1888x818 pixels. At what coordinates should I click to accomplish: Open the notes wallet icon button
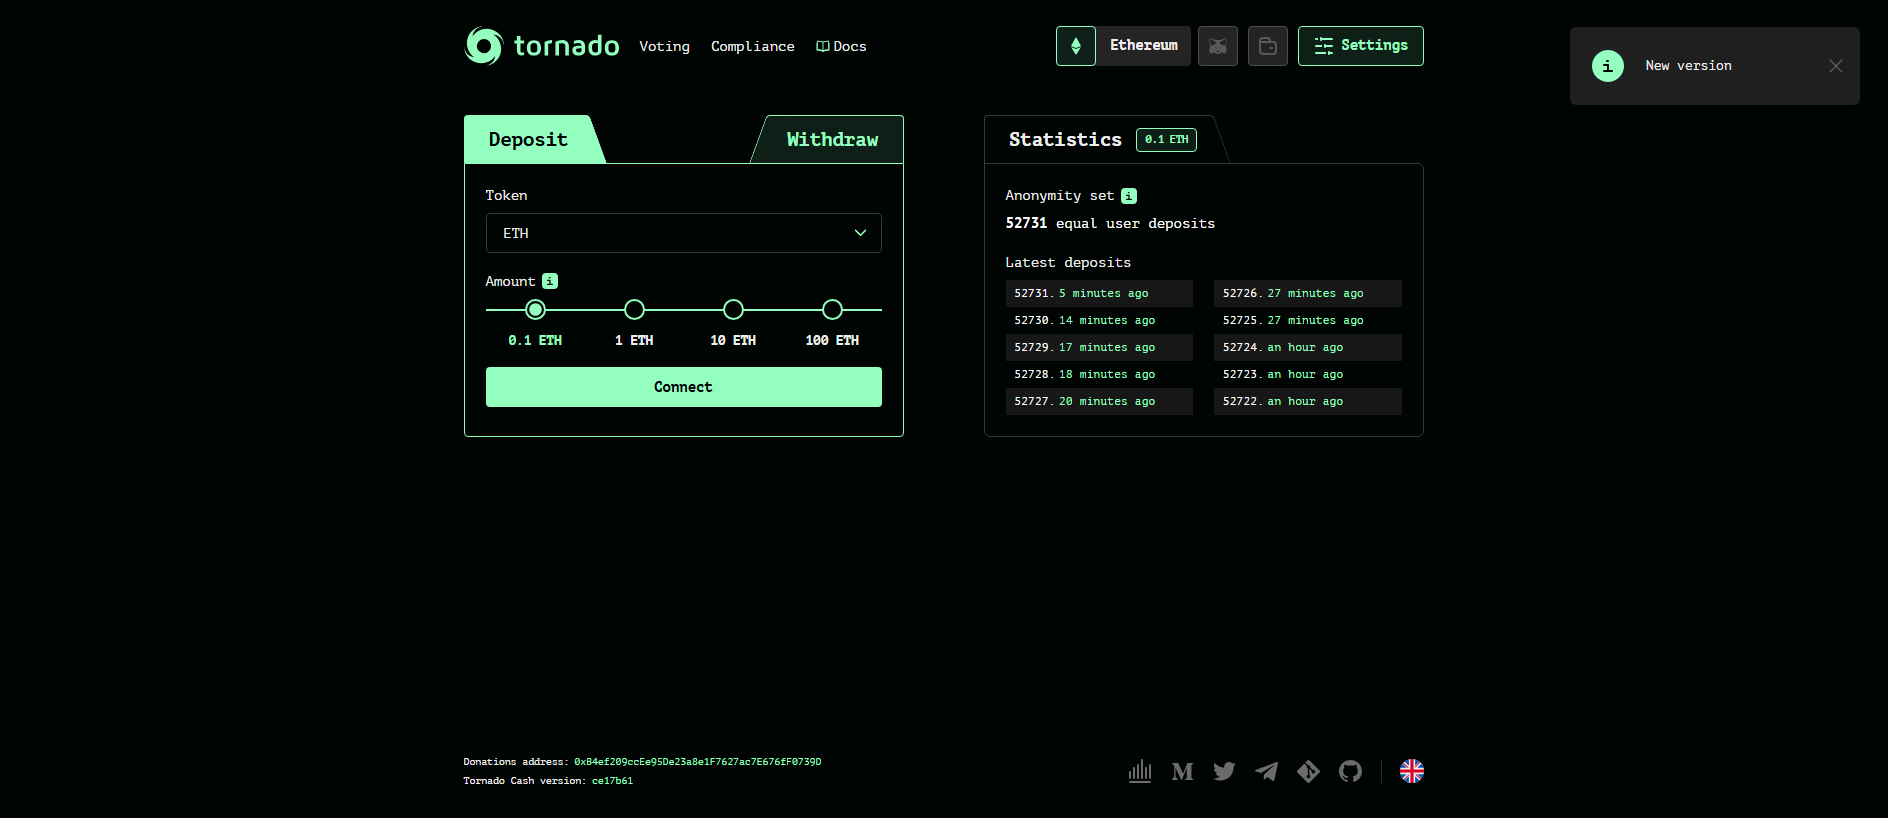(1268, 46)
